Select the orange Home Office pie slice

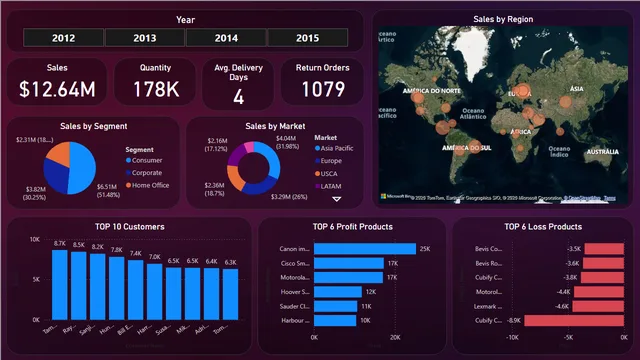pyautogui.click(x=60, y=153)
